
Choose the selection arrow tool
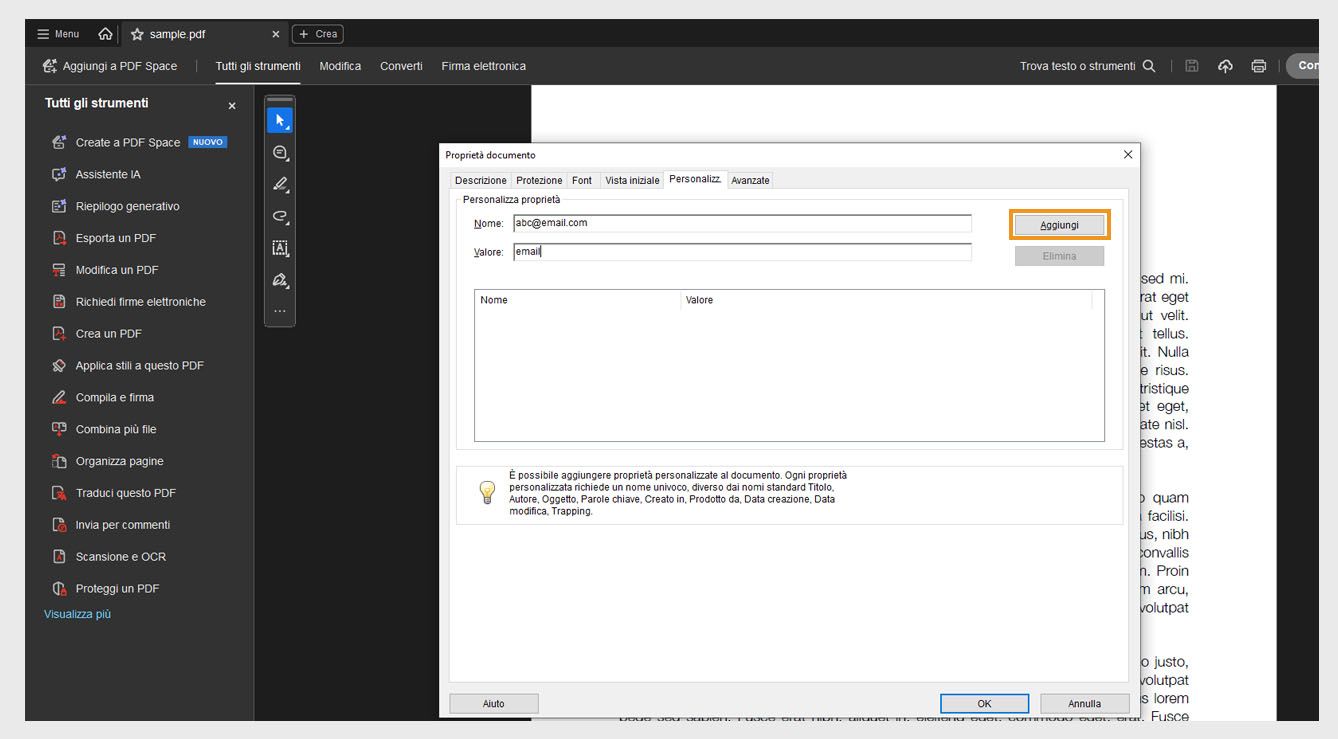(280, 121)
